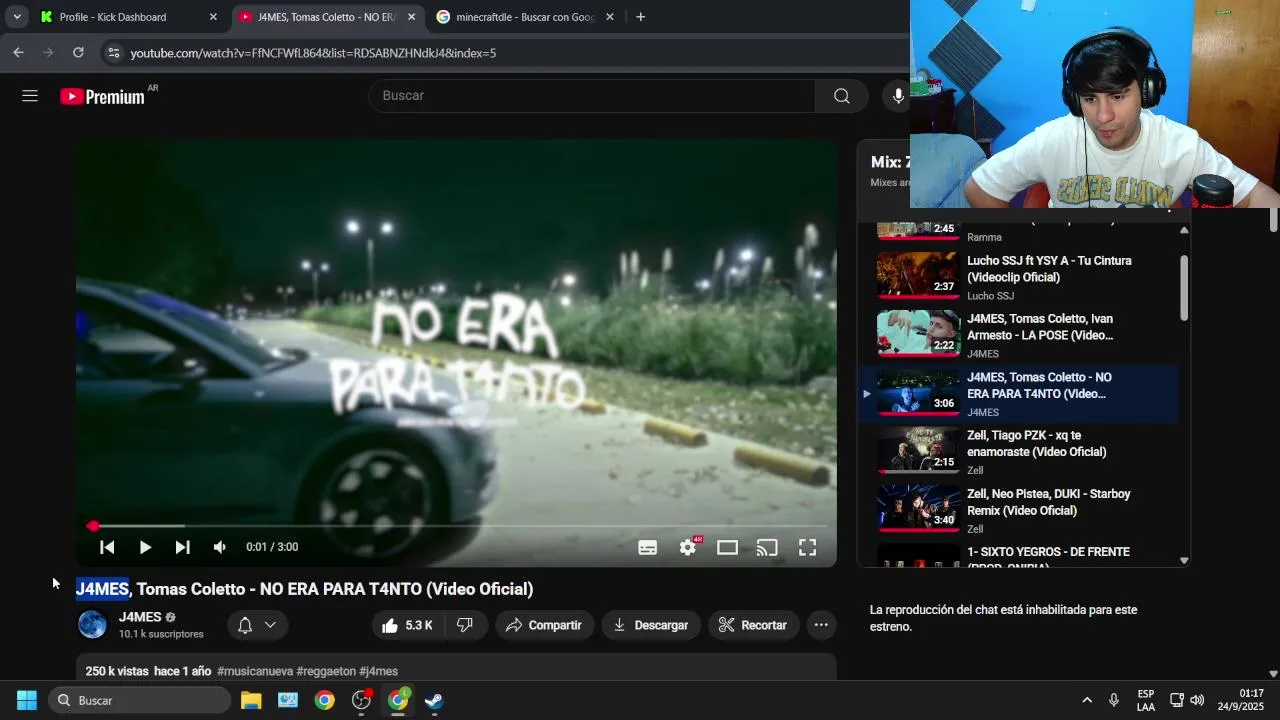Viewport: 1280px width, 720px height.
Task: Seek on the red video progress bar
Action: [x=459, y=526]
